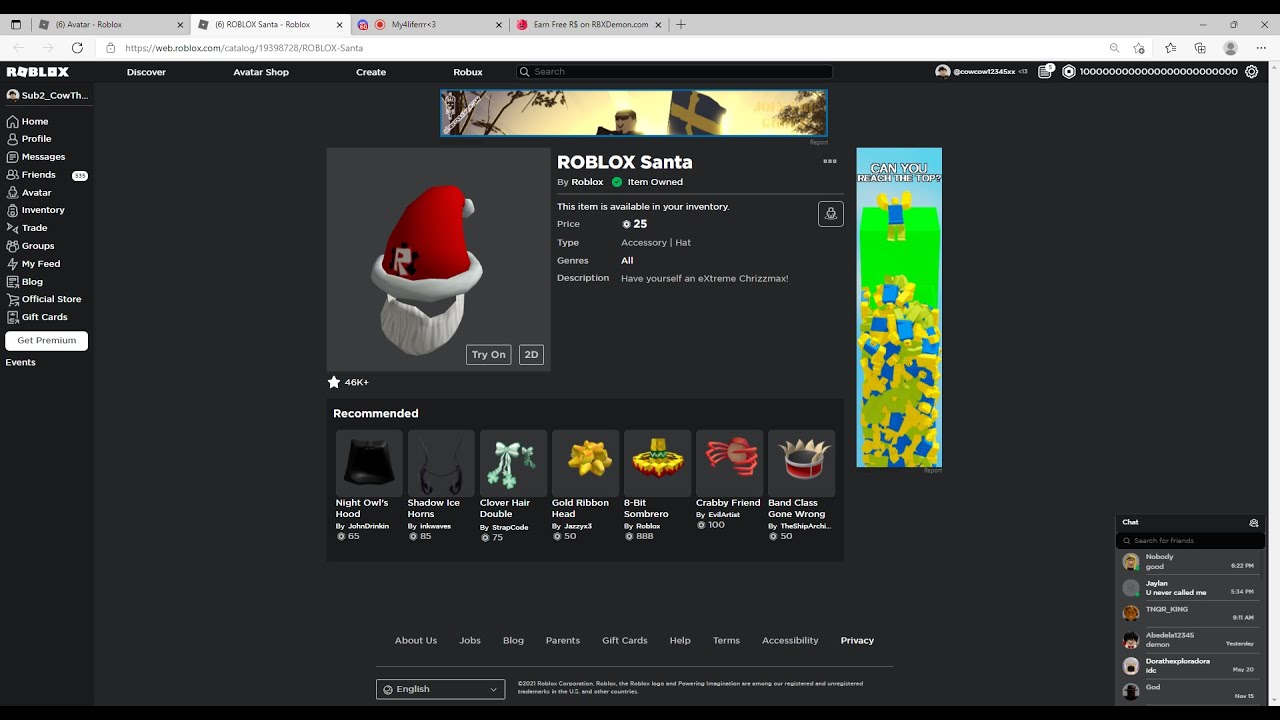Open the browser favorites star icon
This screenshot has width=1280, height=720.
click(1170, 48)
